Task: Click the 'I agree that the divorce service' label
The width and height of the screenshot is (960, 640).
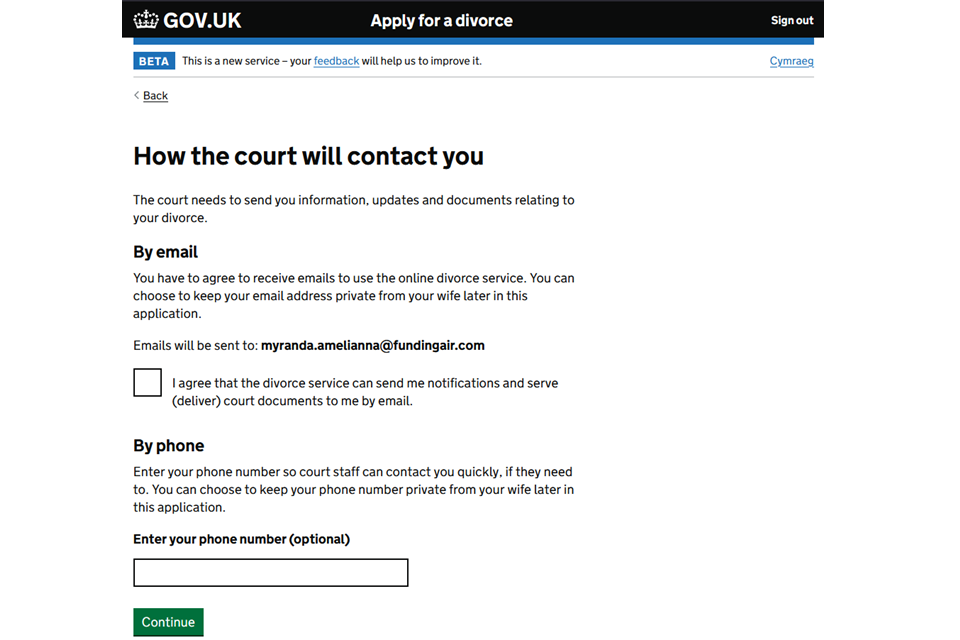Action: pyautogui.click(x=365, y=392)
